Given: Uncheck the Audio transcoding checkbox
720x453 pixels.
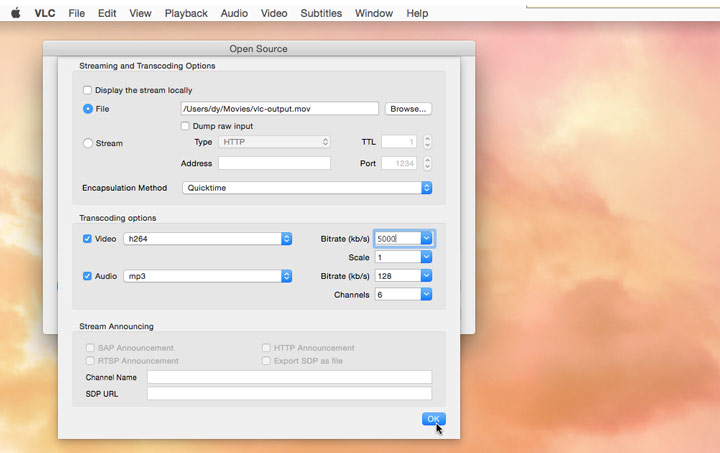Looking at the screenshot, I should click(x=87, y=276).
